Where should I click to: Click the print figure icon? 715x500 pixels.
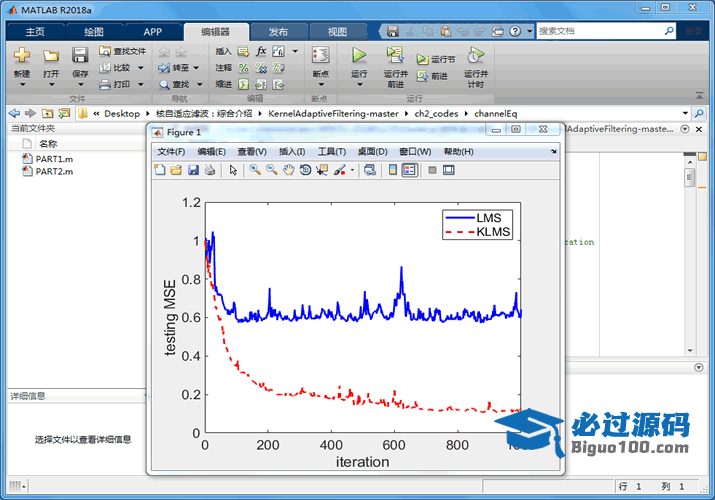[x=210, y=170]
